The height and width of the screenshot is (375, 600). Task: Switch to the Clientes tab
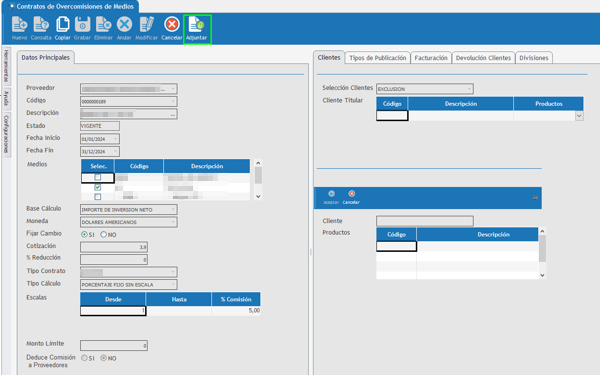[x=329, y=57]
